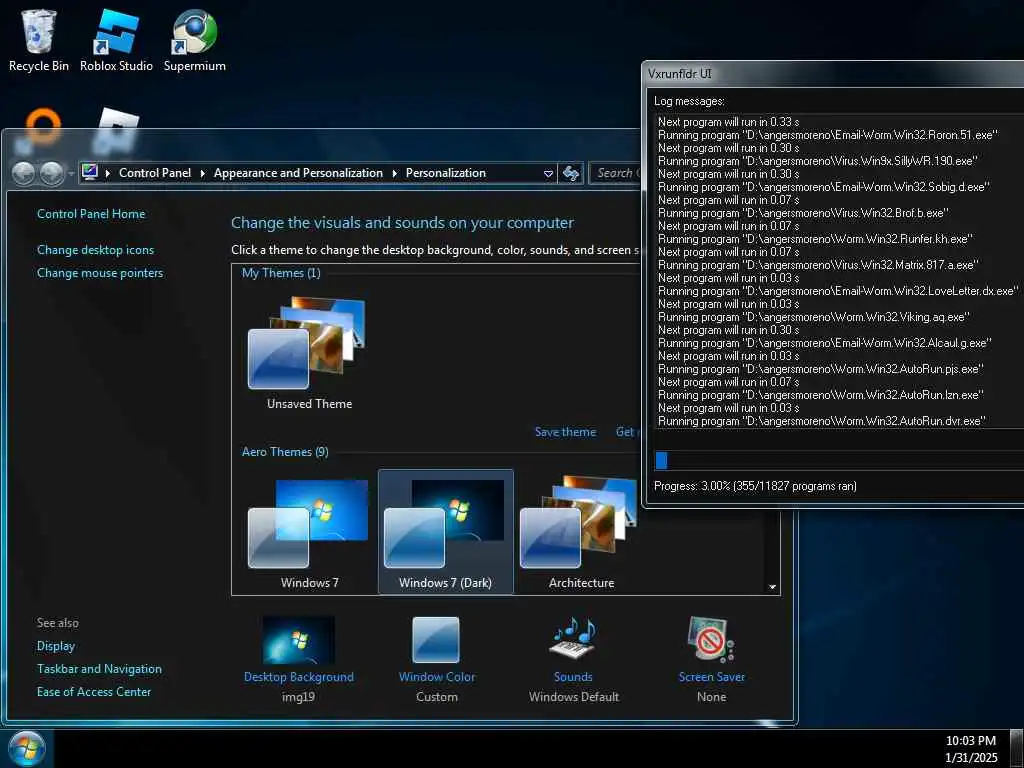
Task: Click the Save theme link
Action: [565, 432]
